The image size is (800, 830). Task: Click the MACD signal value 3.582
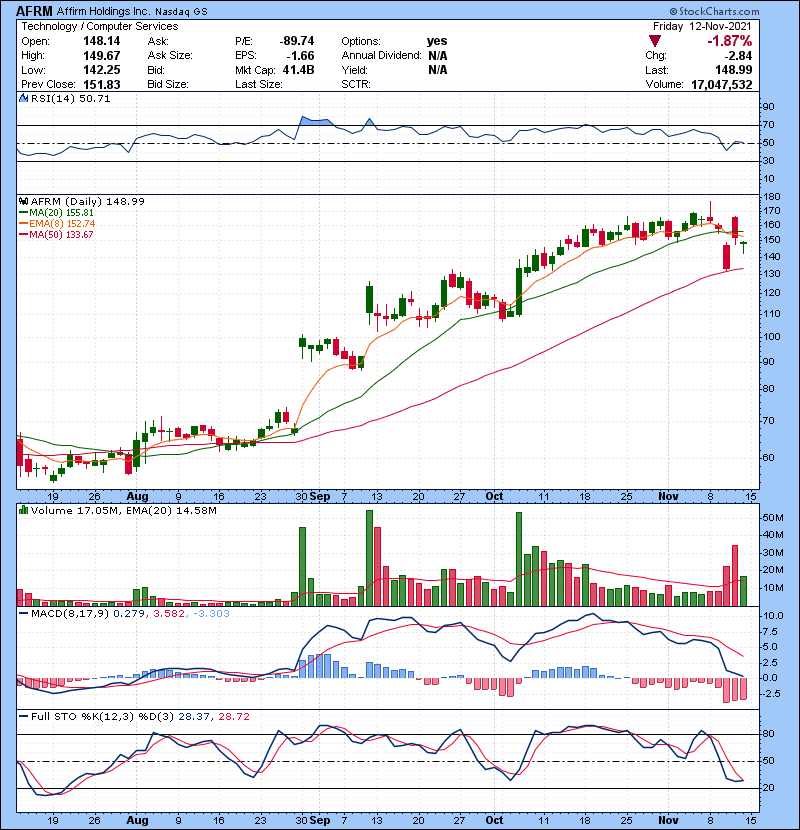tap(169, 614)
